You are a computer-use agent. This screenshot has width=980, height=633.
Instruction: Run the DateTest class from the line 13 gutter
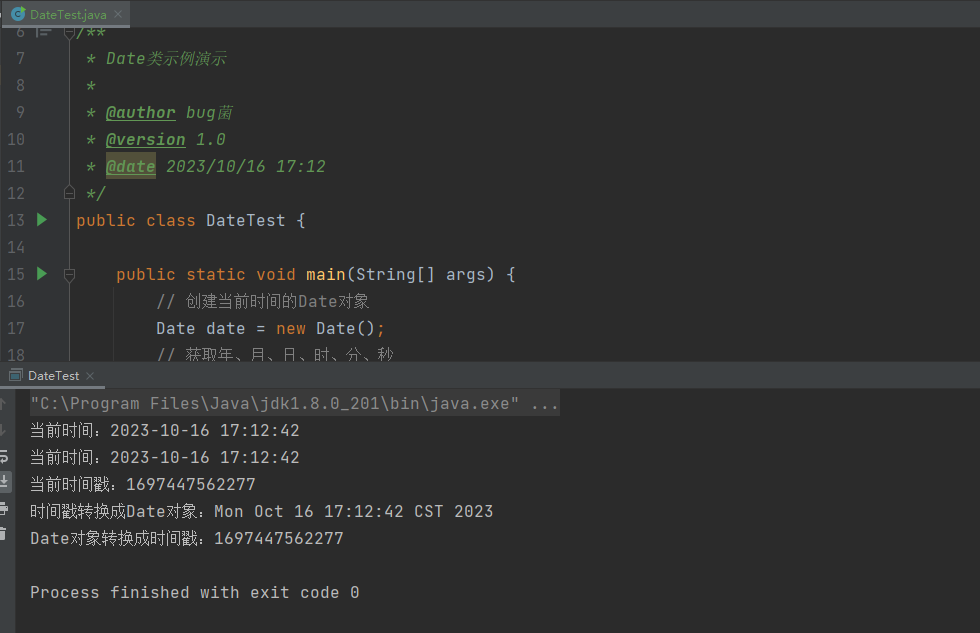click(42, 219)
